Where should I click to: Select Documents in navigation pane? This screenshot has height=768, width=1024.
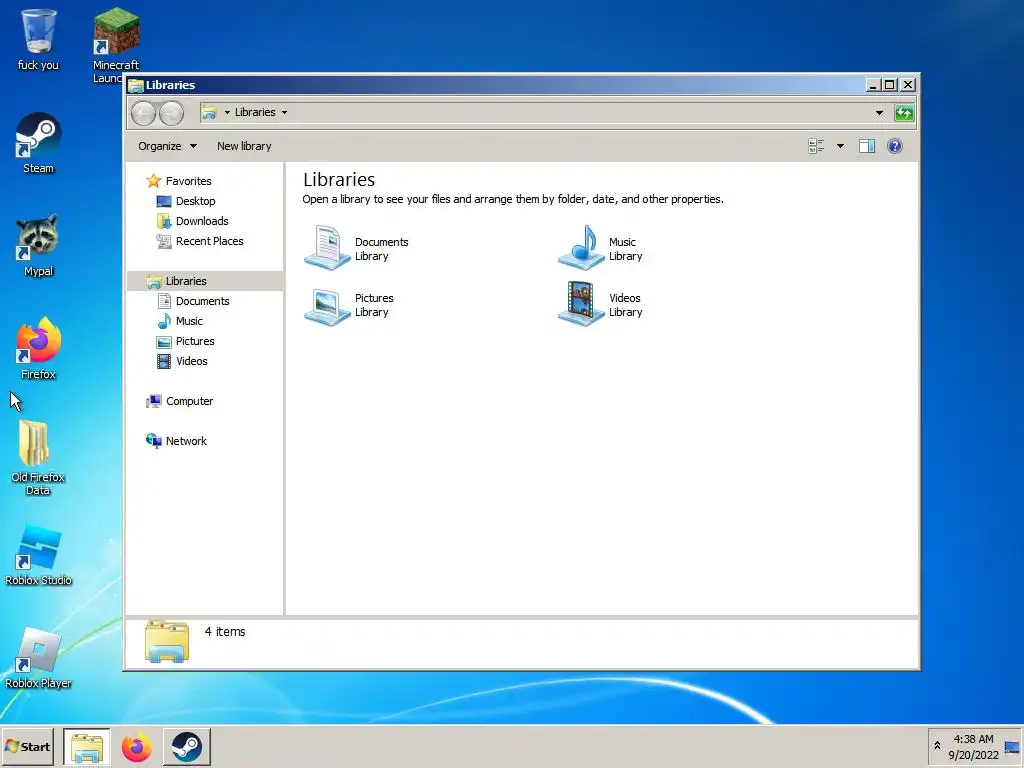tap(202, 301)
